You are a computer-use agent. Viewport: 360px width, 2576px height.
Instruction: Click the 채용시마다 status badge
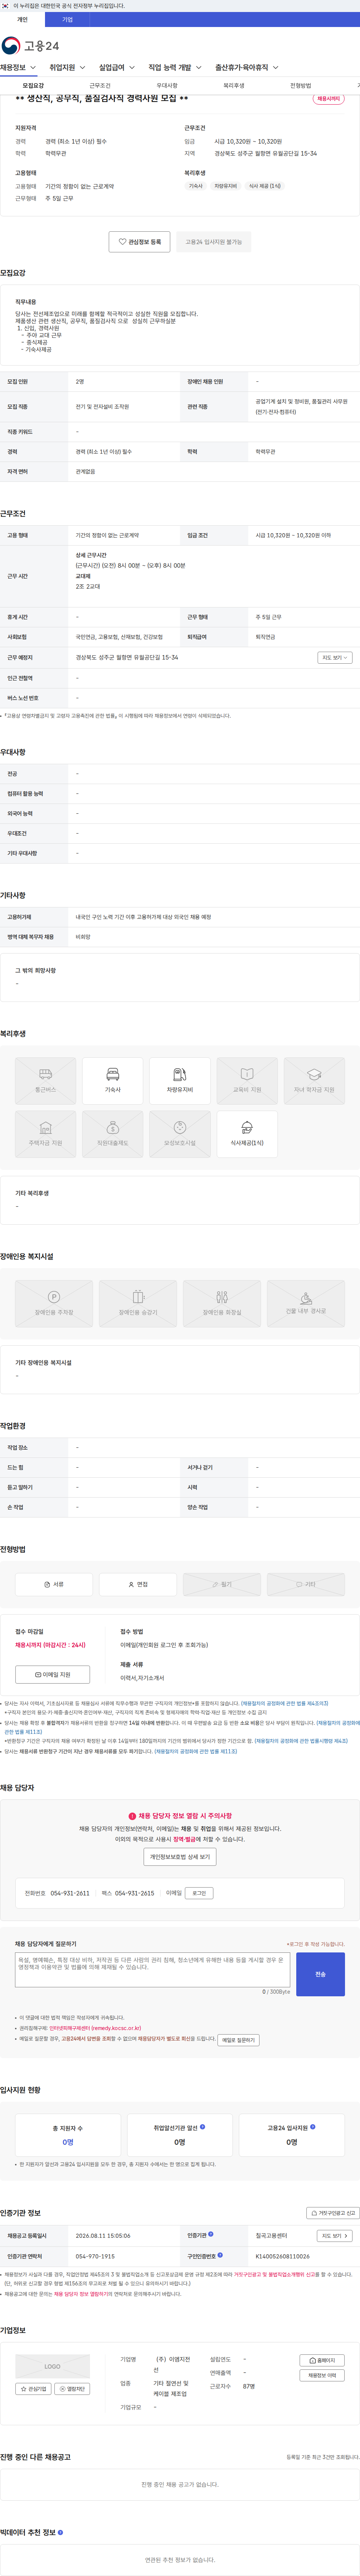328,99
